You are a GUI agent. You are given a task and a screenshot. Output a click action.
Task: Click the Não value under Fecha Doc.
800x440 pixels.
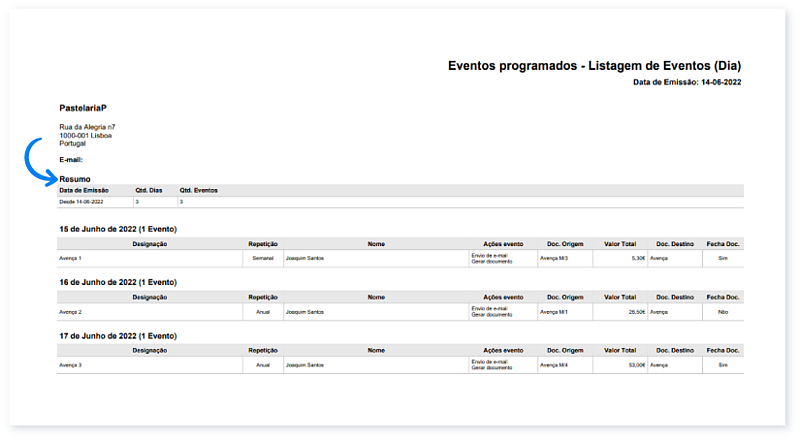click(x=722, y=311)
